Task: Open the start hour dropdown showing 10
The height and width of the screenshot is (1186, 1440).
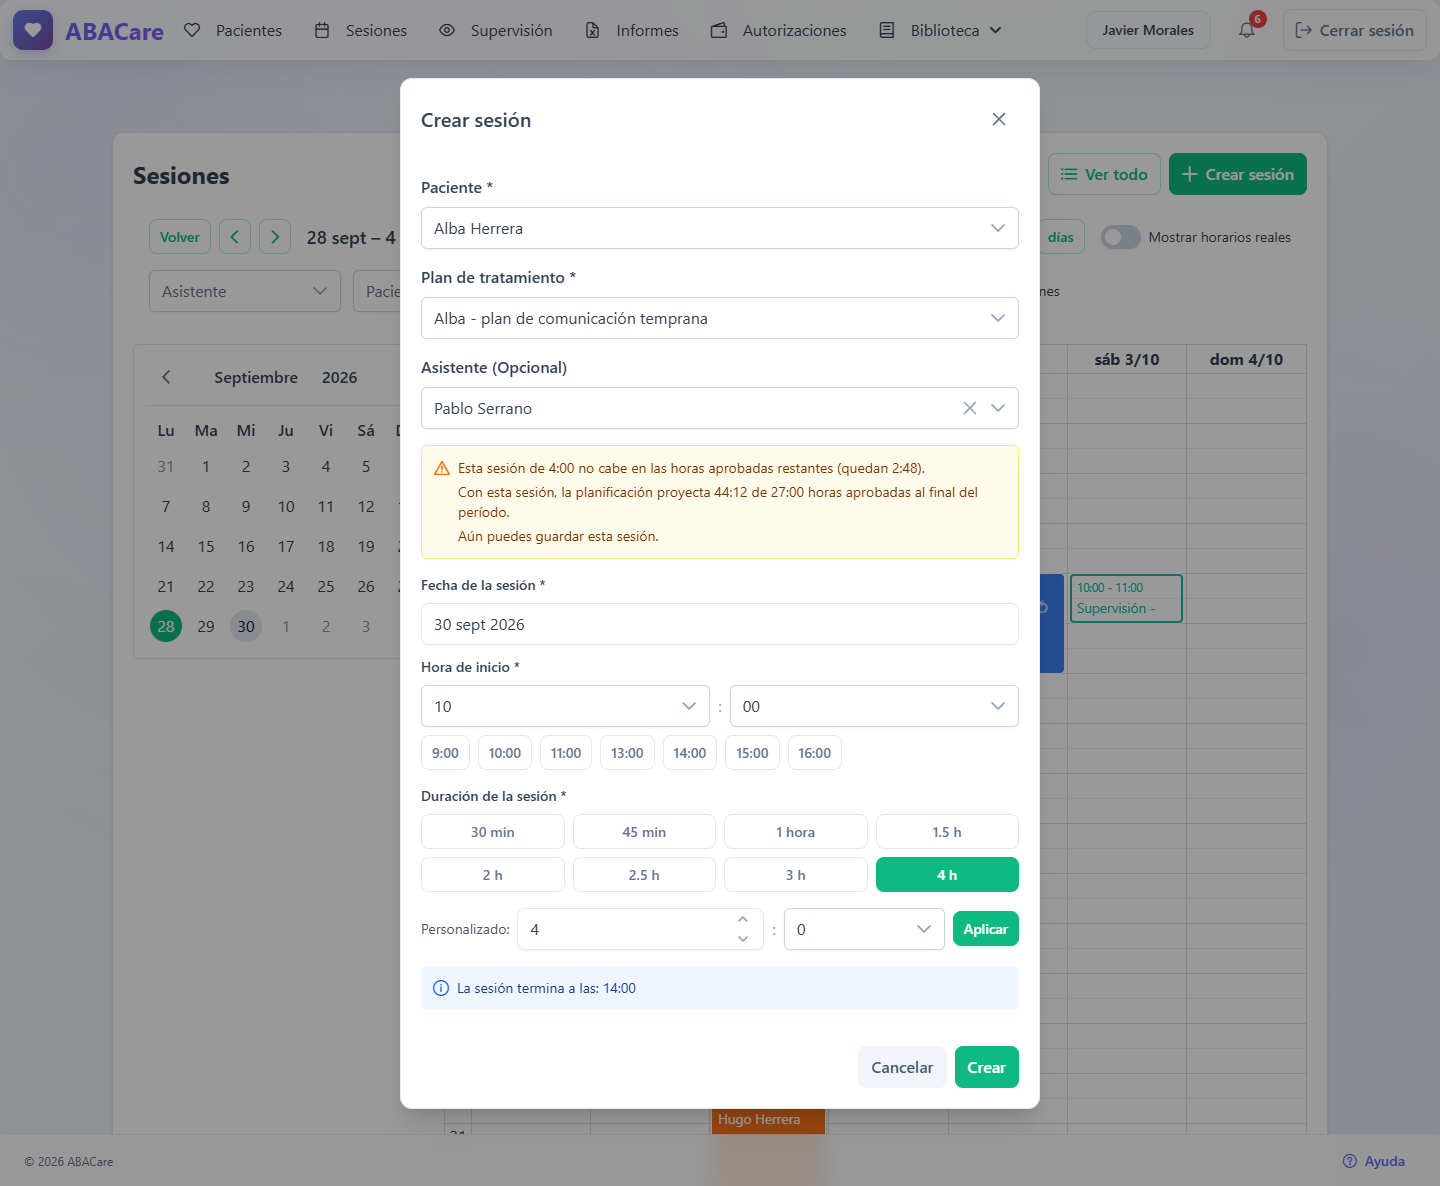Action: (x=565, y=706)
